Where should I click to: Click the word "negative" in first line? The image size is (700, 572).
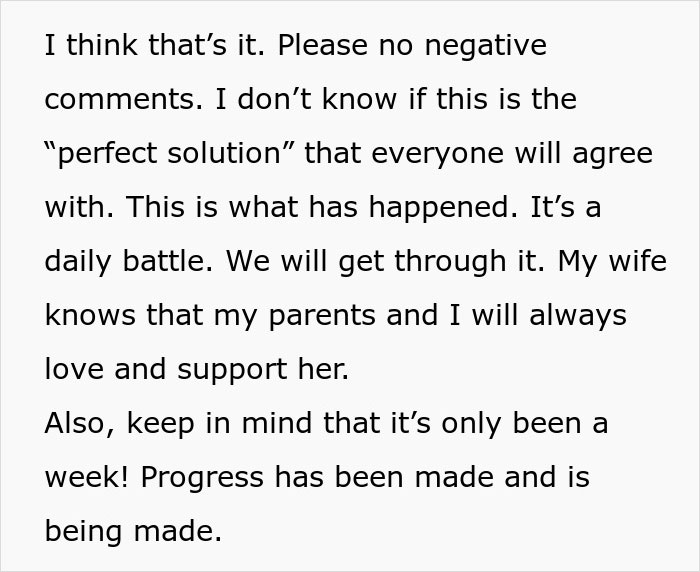pos(485,46)
